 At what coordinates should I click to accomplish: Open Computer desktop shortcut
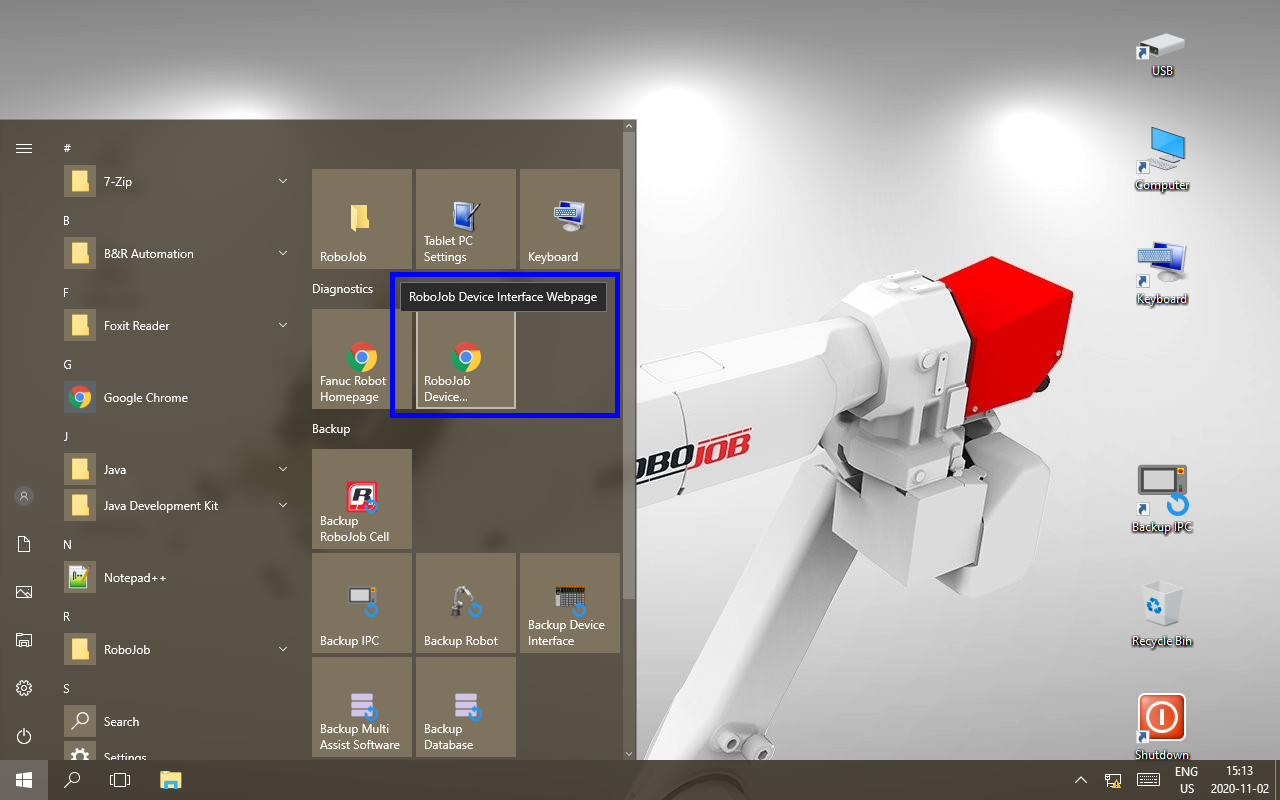1161,159
